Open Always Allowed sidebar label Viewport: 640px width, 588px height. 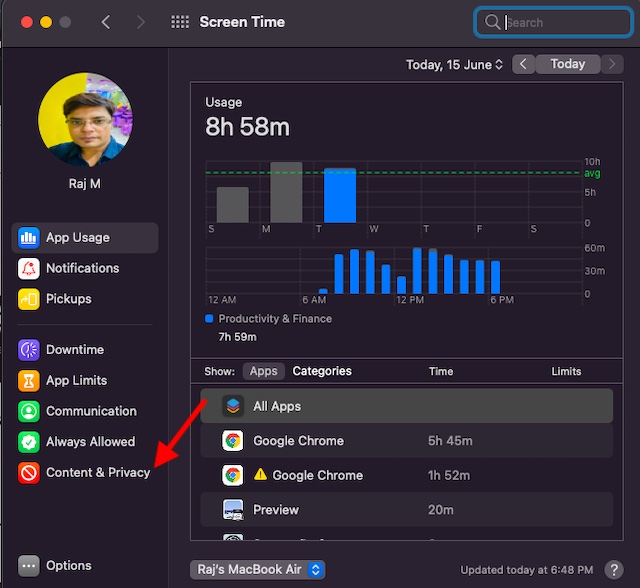91,442
